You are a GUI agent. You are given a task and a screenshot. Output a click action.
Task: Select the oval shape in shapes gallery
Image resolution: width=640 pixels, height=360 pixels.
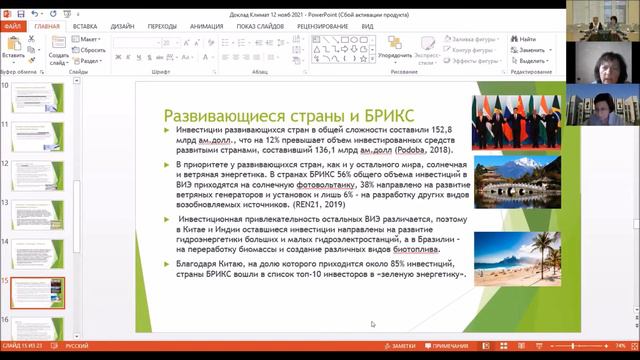(x=354, y=40)
